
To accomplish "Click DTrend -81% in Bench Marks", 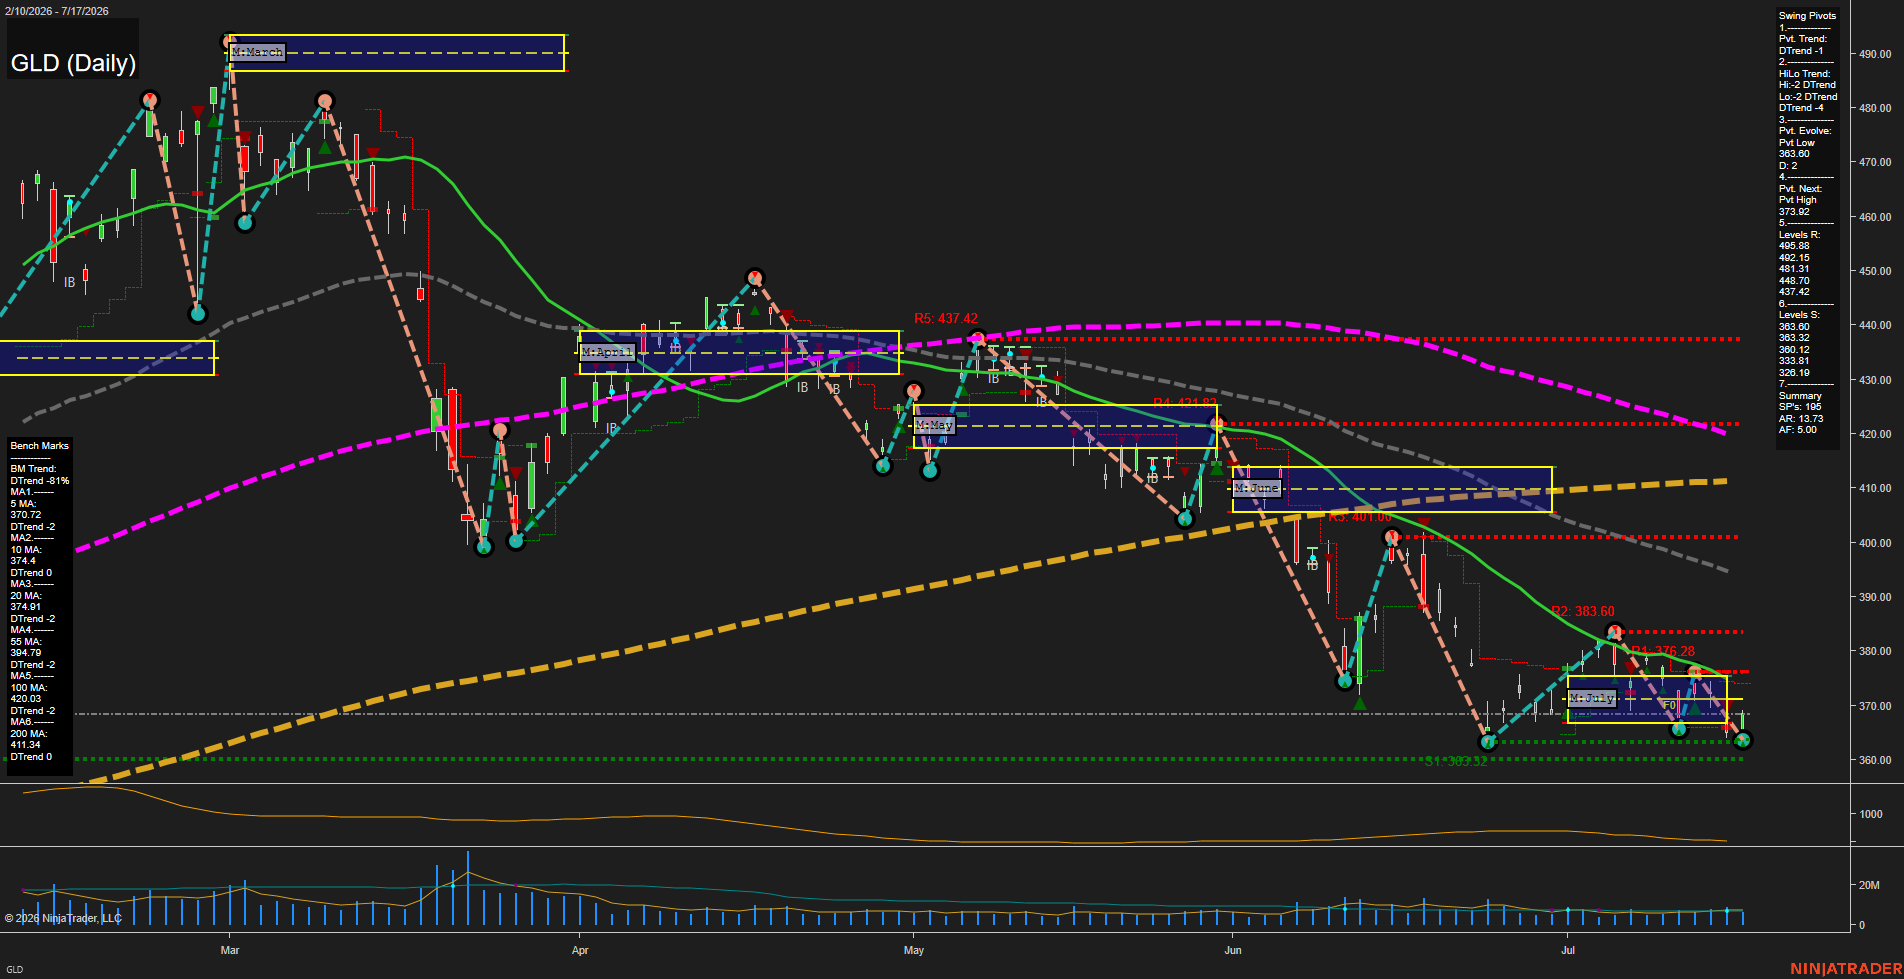I will (40, 481).
